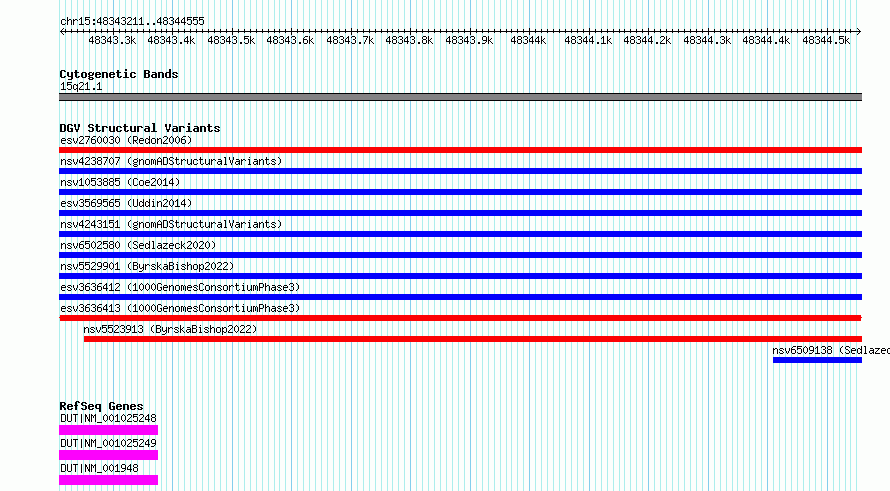This screenshot has height=491, width=890.
Task: Open gene label DUT|NM_001948
Action: [99, 468]
